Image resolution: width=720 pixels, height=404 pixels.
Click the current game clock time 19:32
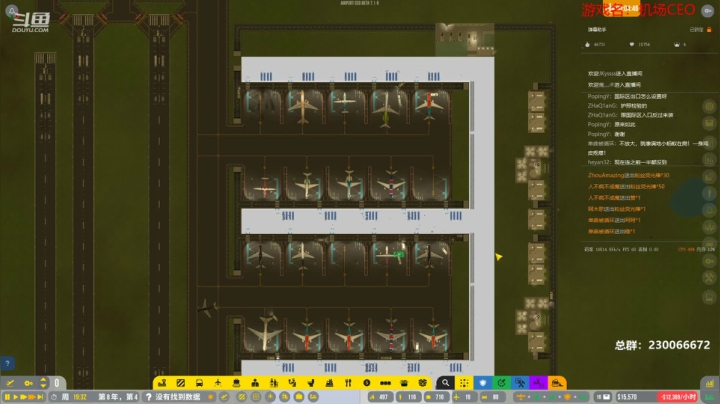click(x=79, y=397)
